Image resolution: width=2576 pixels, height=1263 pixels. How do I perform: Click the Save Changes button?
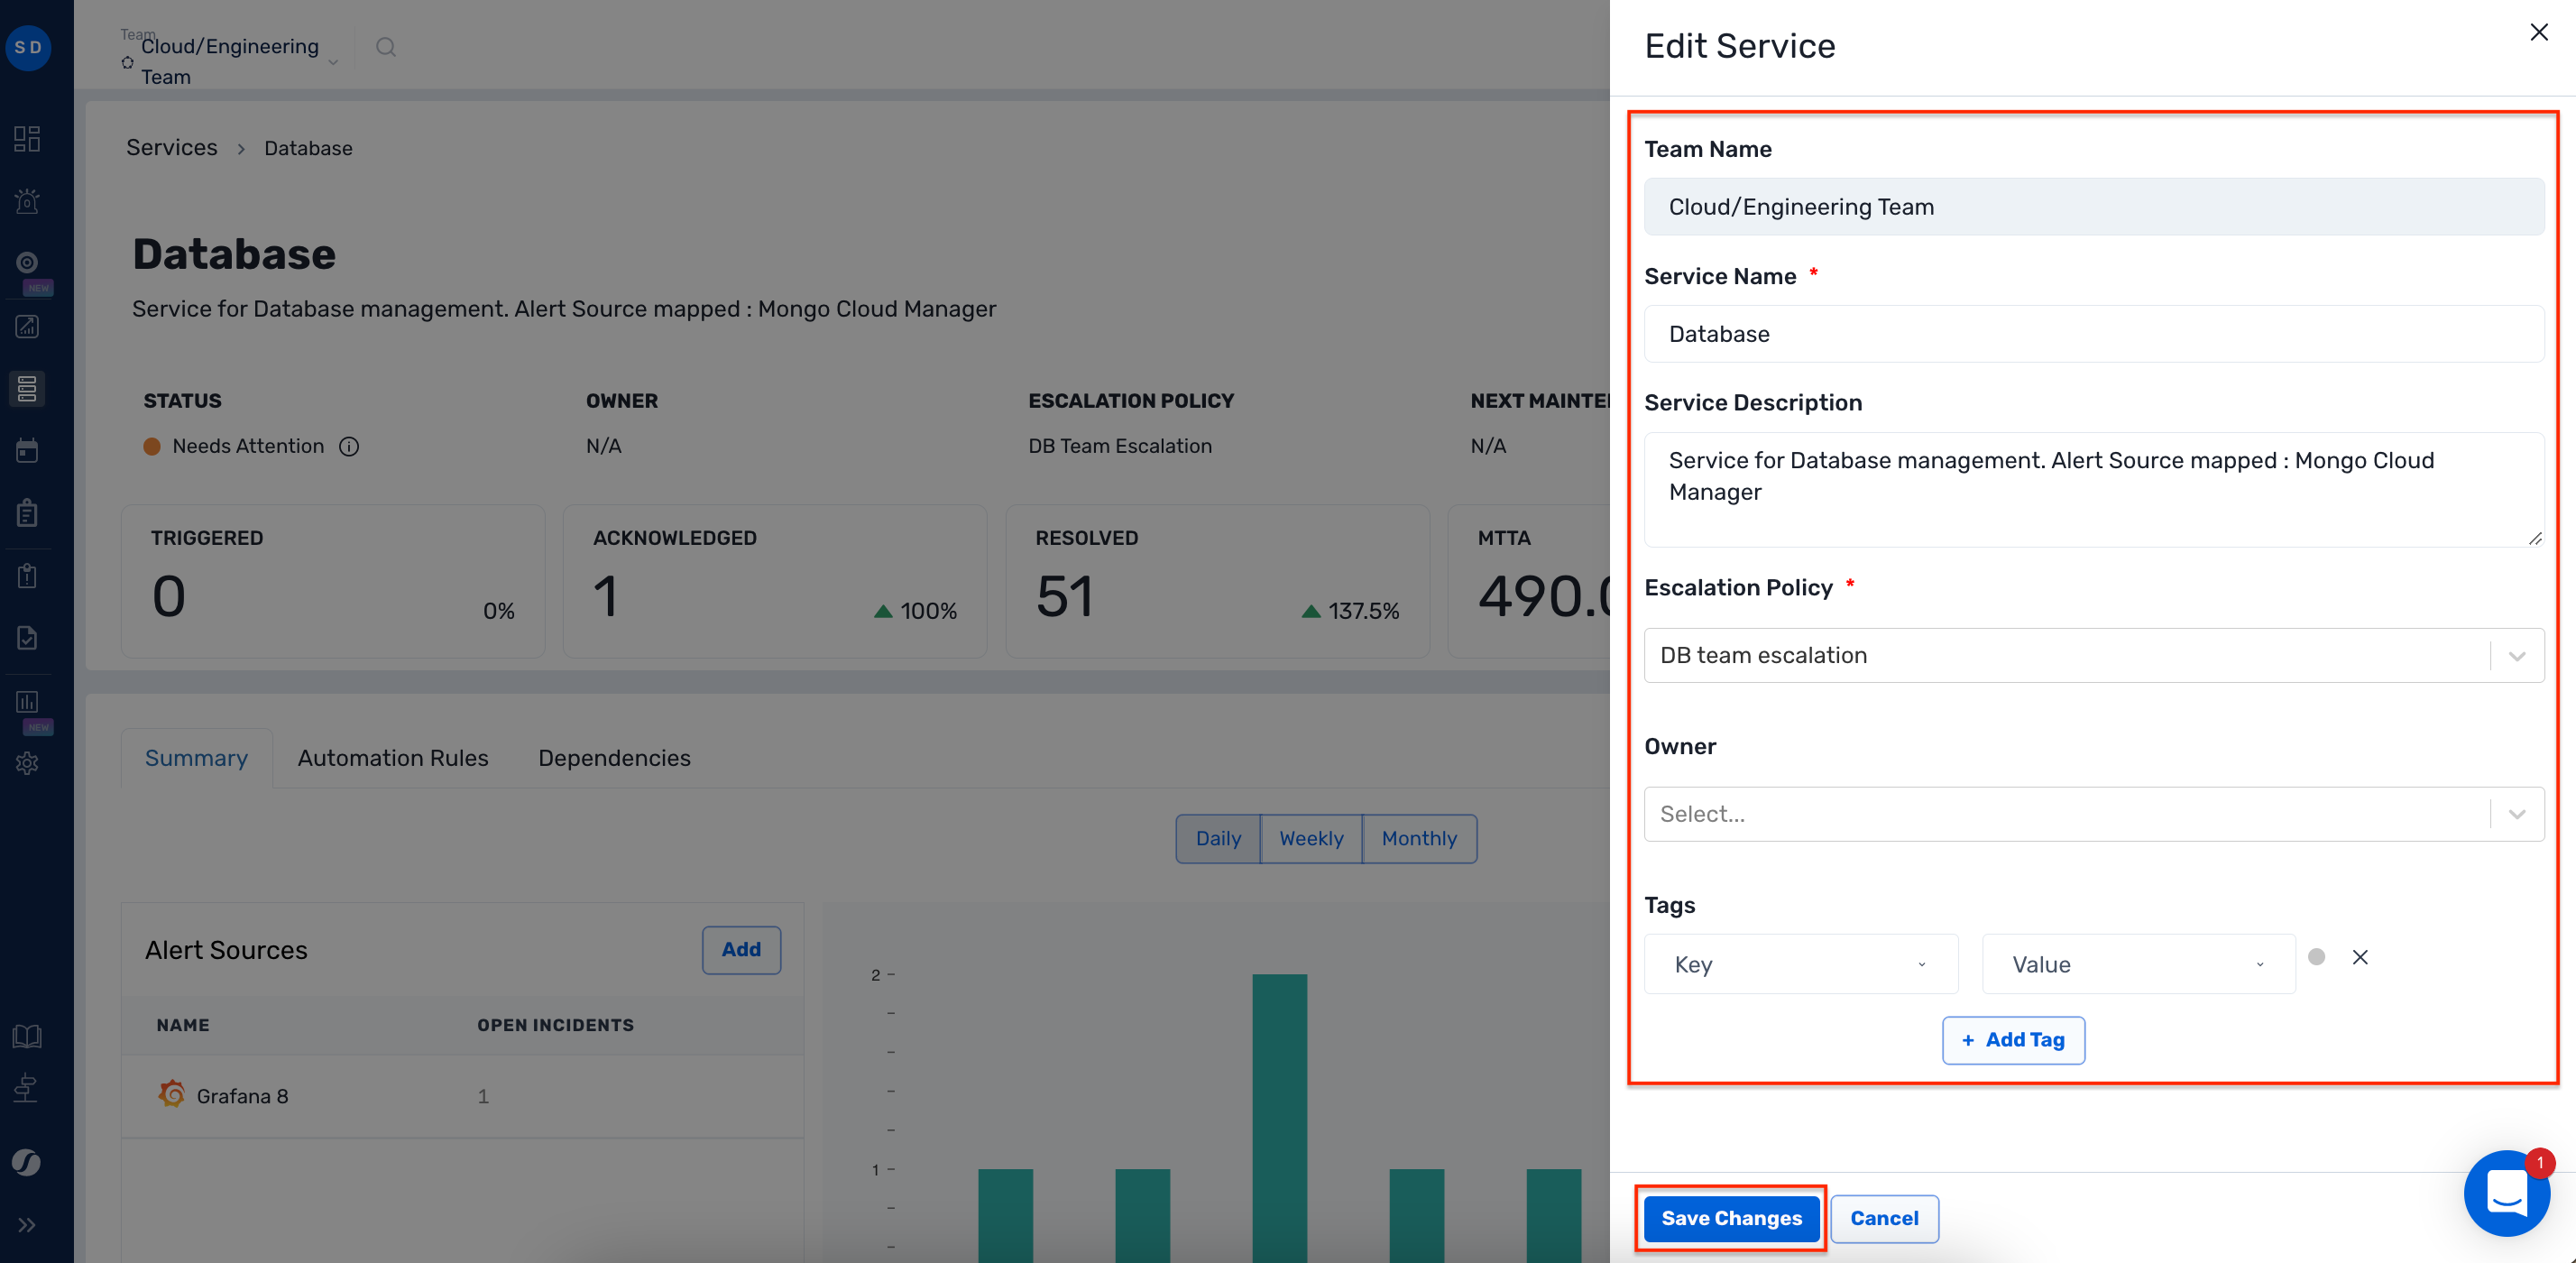tap(1731, 1218)
